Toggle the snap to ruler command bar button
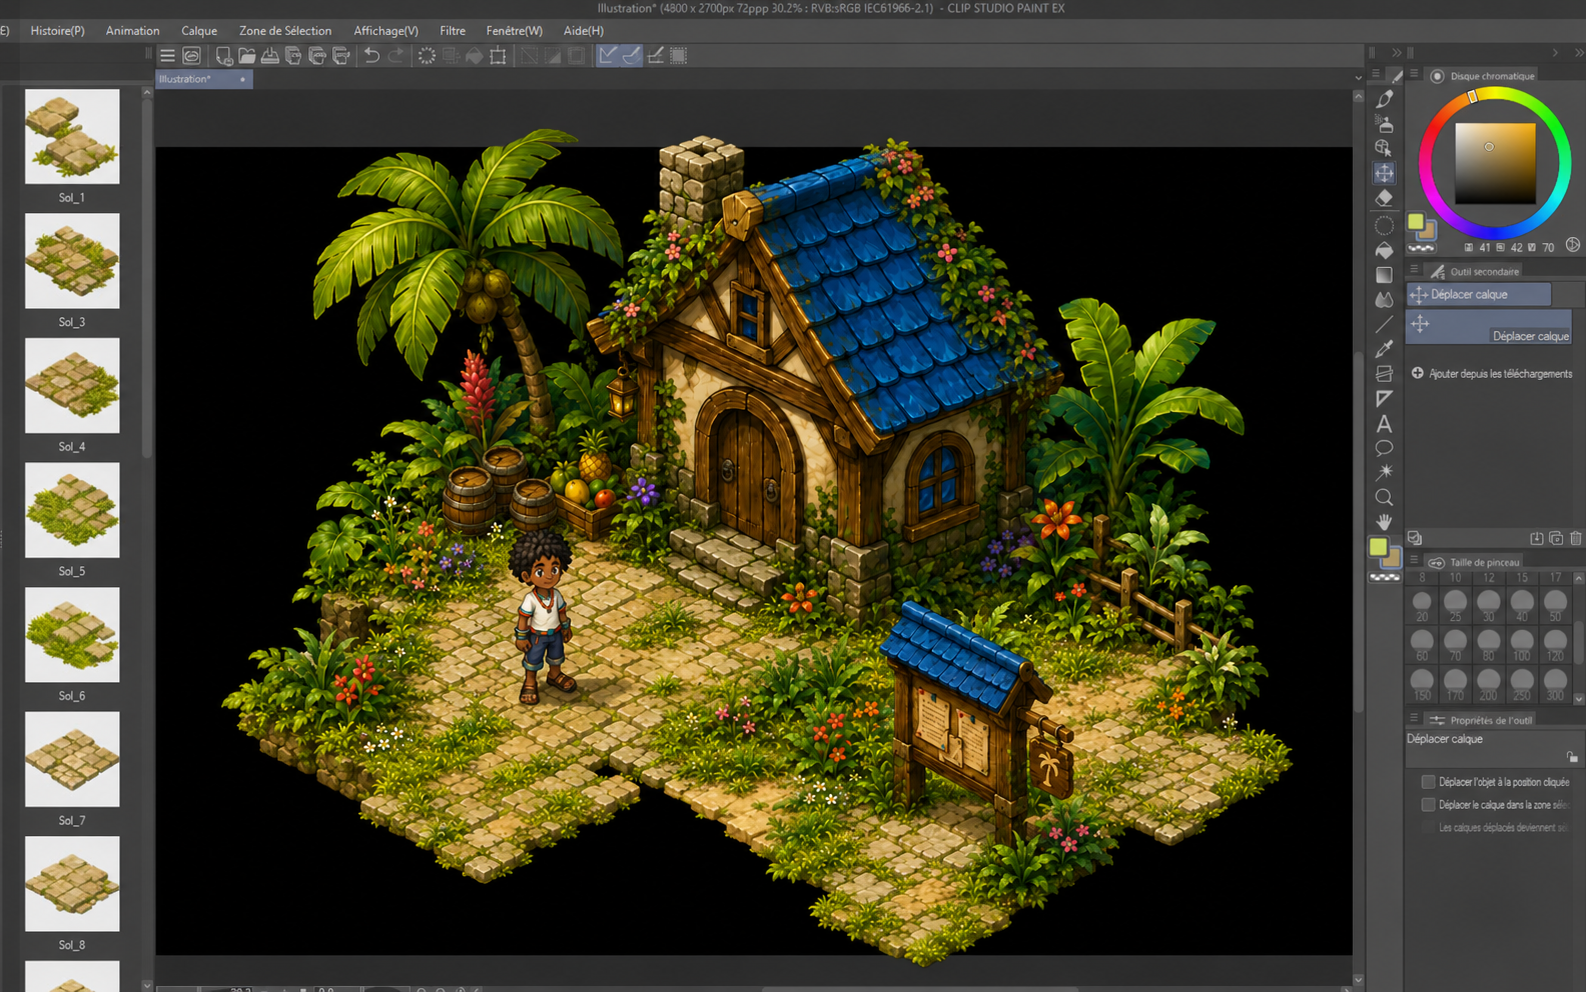The image size is (1586, 992). (x=608, y=56)
